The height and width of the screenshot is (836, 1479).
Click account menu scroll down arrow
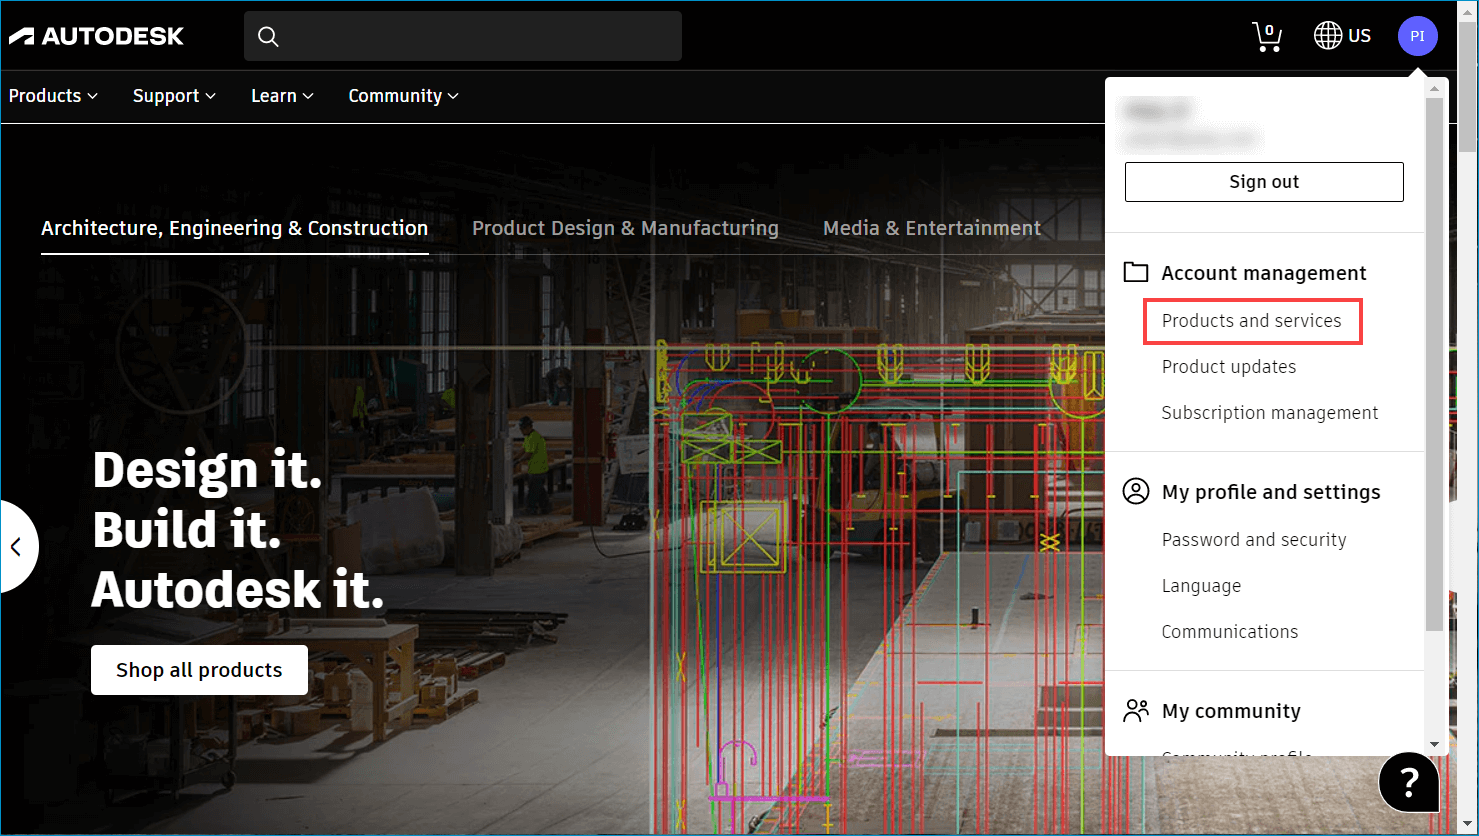(1434, 744)
